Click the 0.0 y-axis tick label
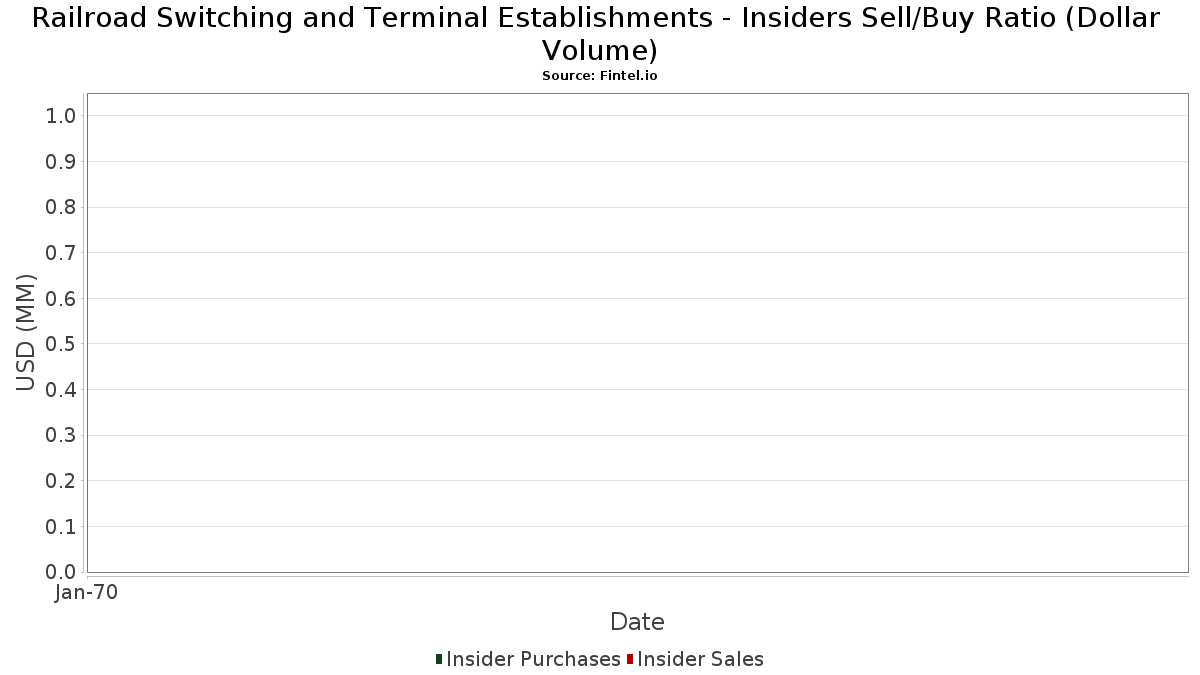 [x=61, y=572]
